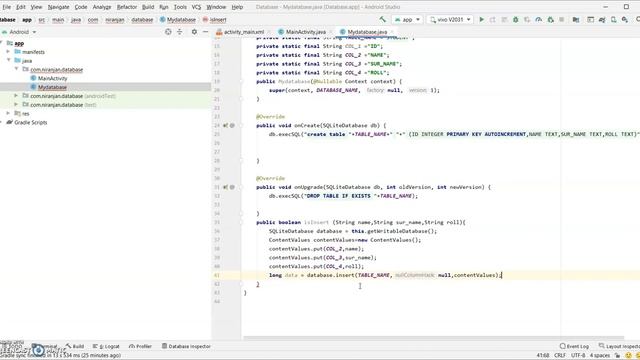Click the onCreate override gutter icon

225,125
